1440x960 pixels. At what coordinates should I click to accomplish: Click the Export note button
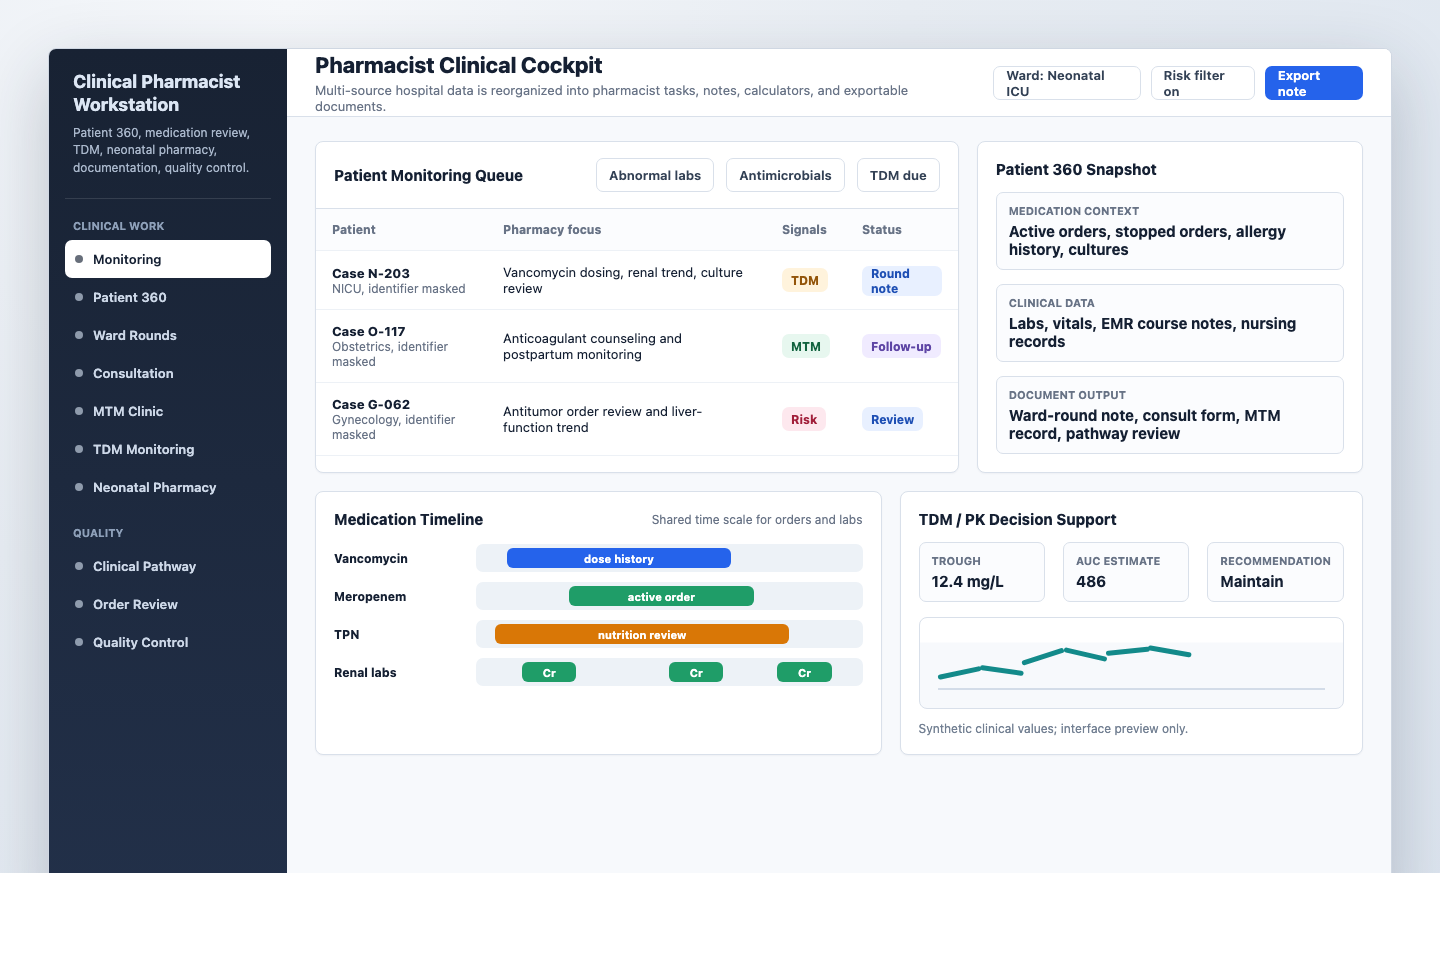point(1313,83)
